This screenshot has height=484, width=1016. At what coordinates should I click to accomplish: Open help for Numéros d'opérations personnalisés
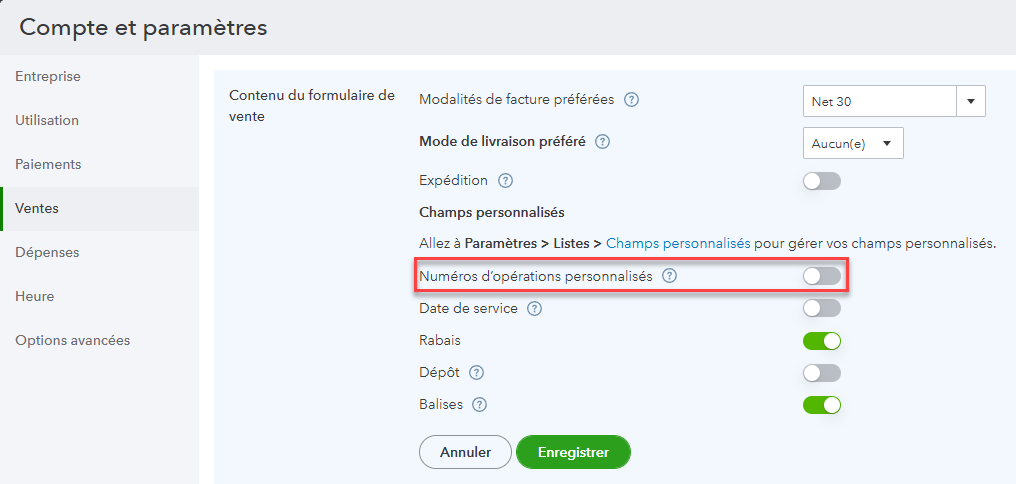click(x=670, y=276)
